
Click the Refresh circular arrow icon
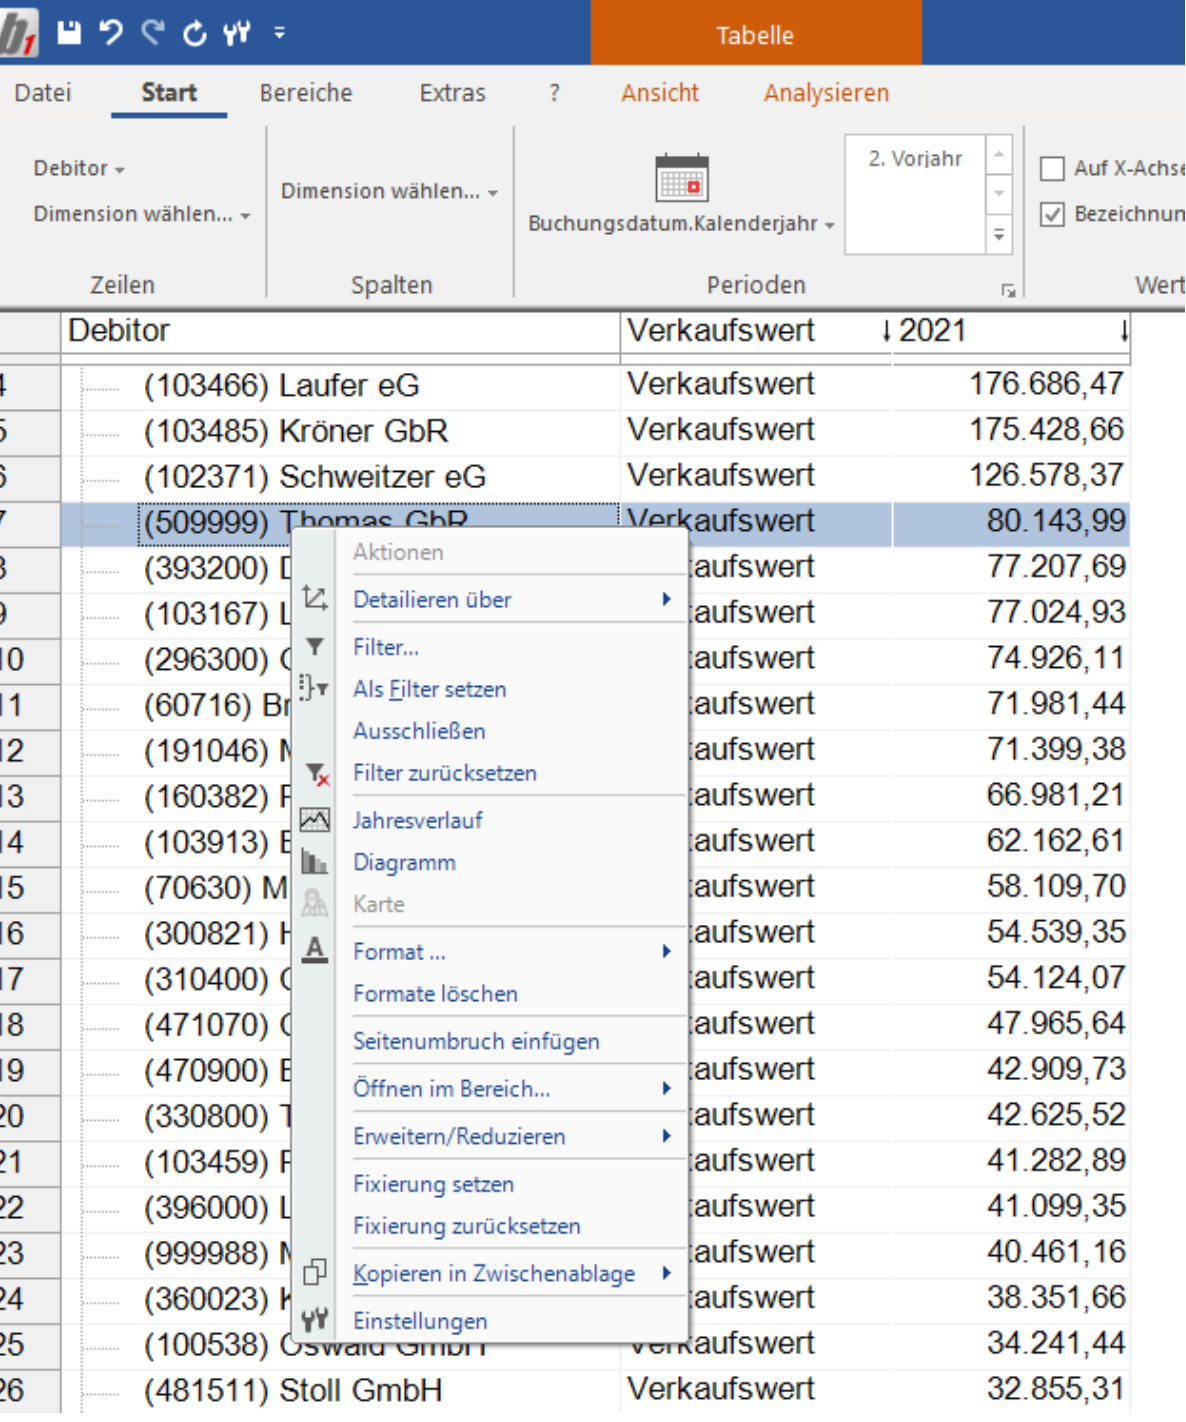click(195, 34)
